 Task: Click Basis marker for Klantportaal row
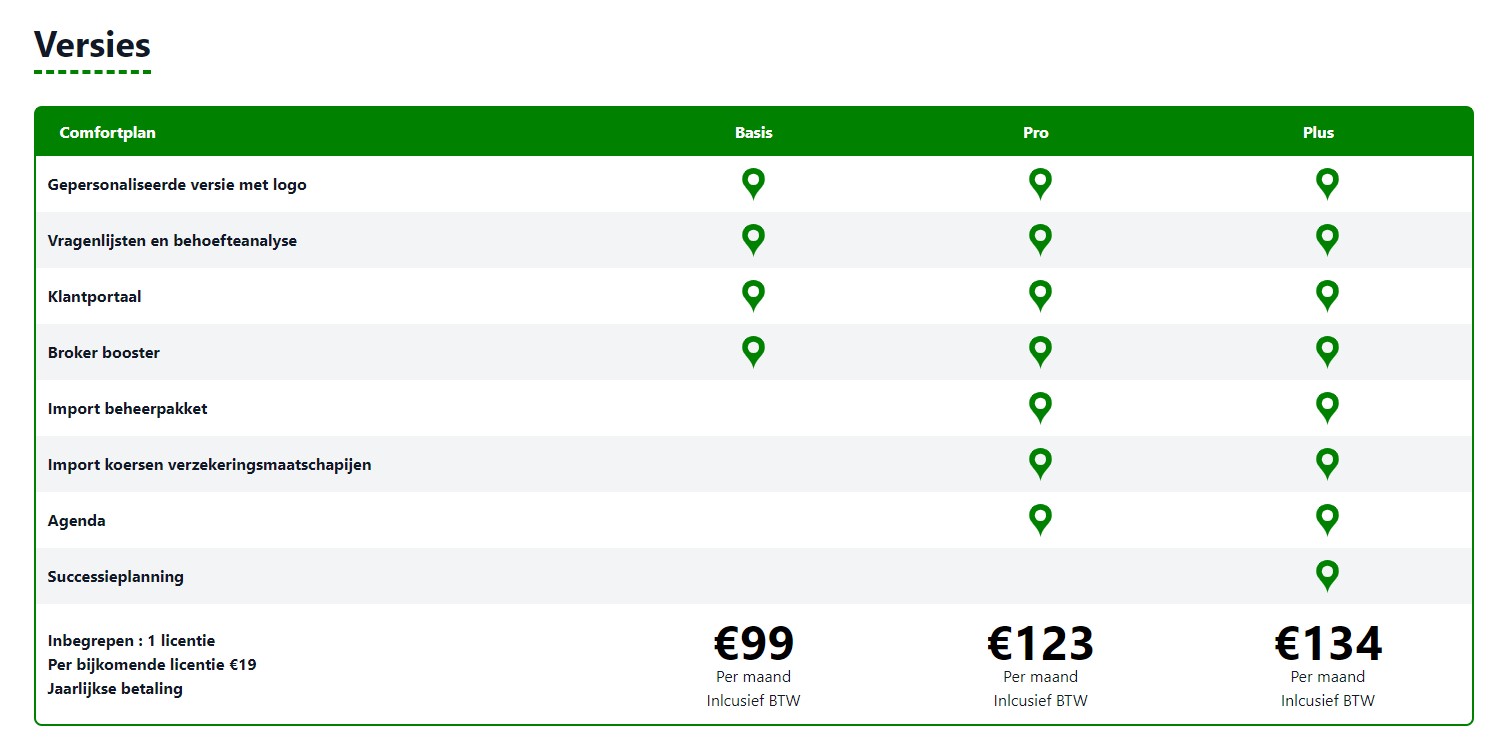[754, 296]
